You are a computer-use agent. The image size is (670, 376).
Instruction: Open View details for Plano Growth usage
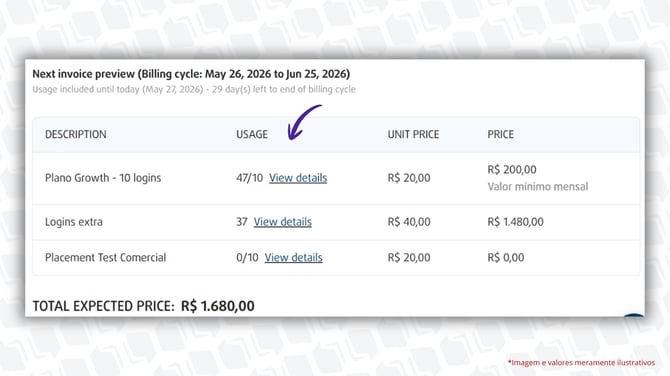tap(298, 178)
